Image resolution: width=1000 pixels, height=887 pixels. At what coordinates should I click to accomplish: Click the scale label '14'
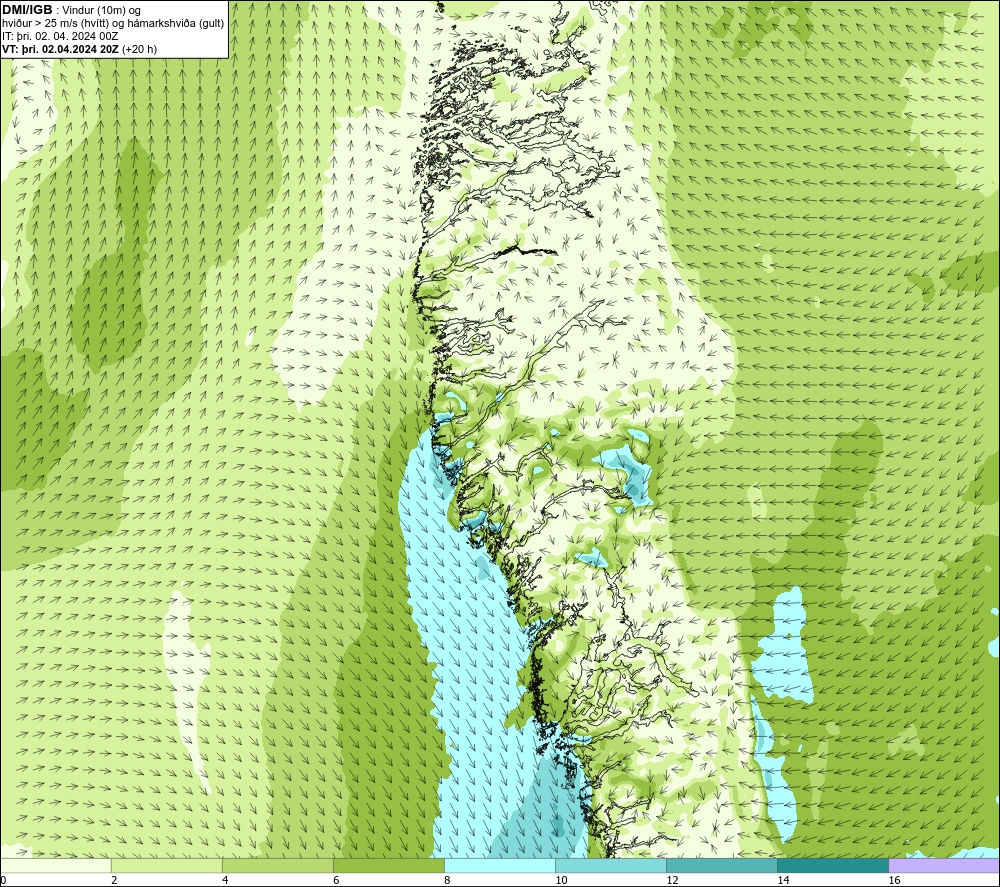point(783,880)
